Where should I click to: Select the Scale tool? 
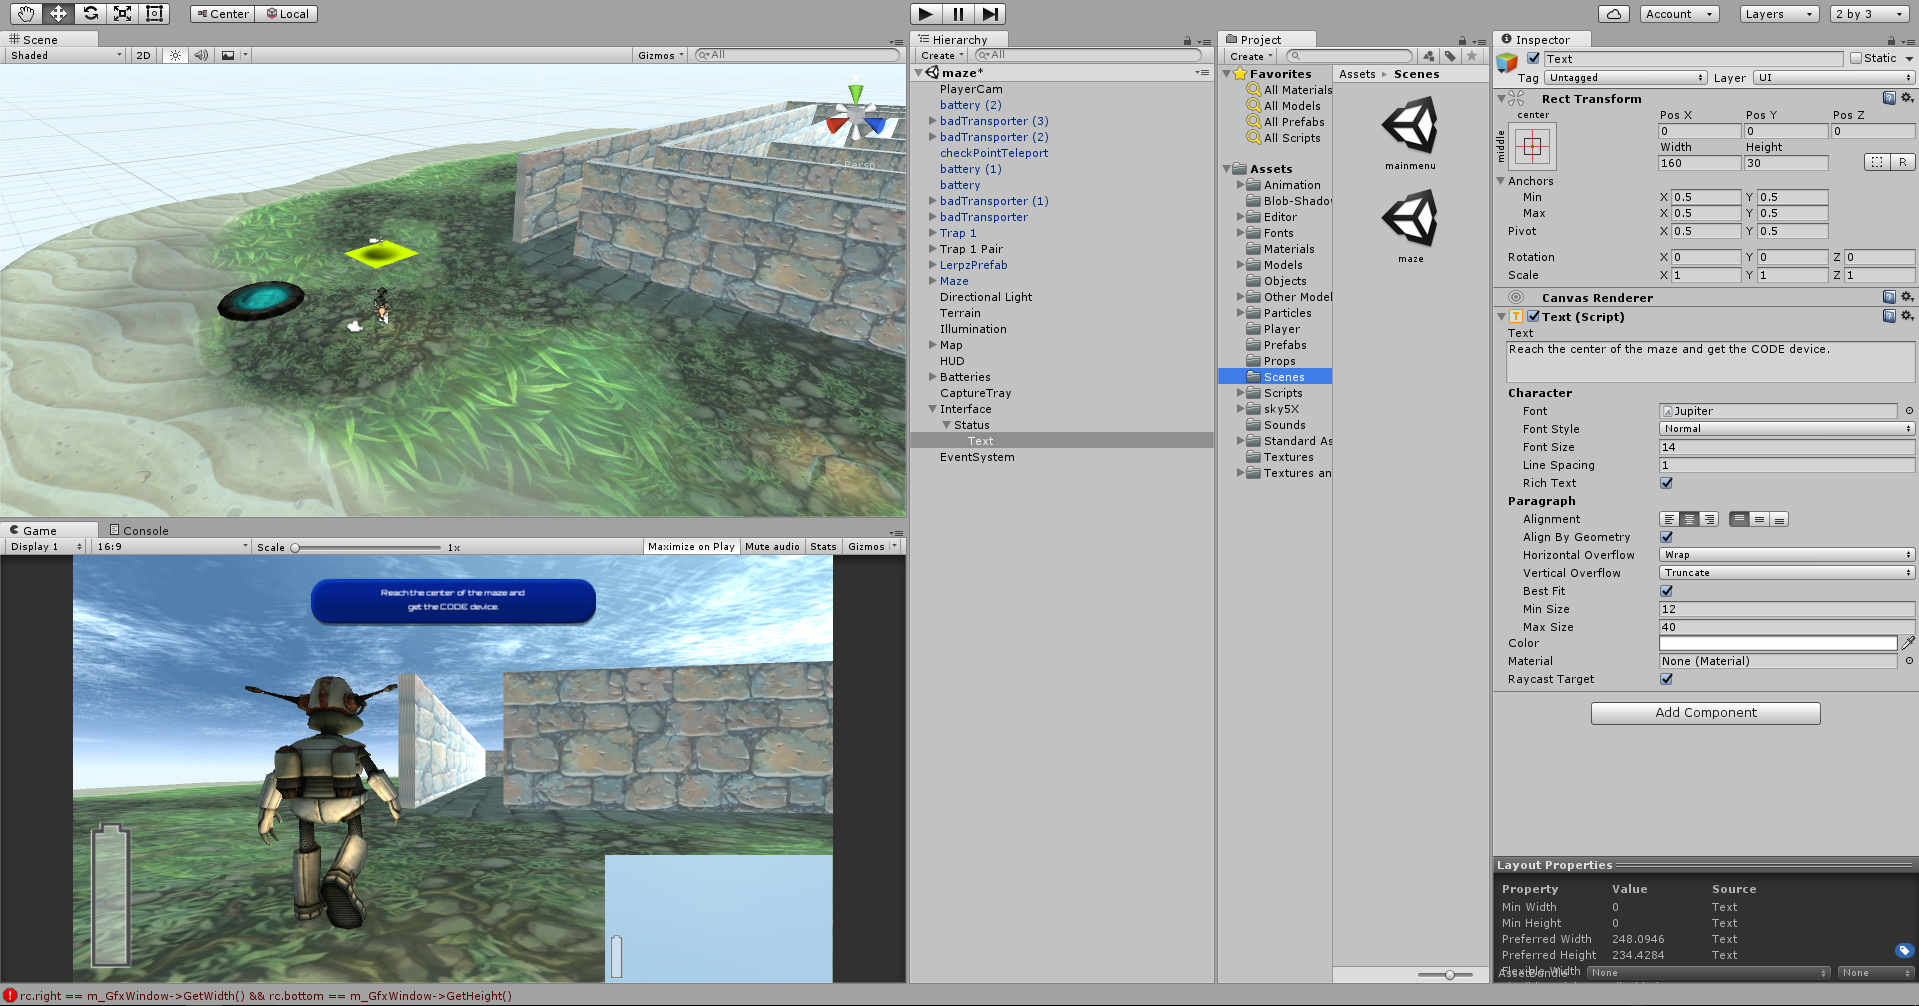(x=122, y=14)
